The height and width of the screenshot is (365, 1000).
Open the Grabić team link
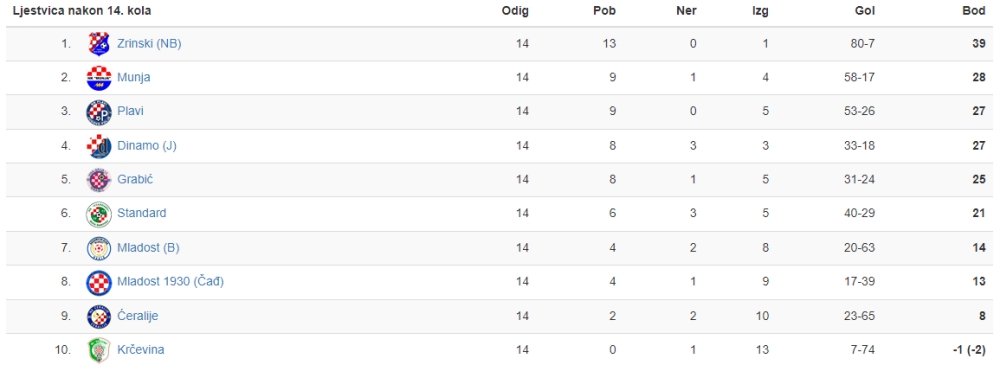[135, 179]
